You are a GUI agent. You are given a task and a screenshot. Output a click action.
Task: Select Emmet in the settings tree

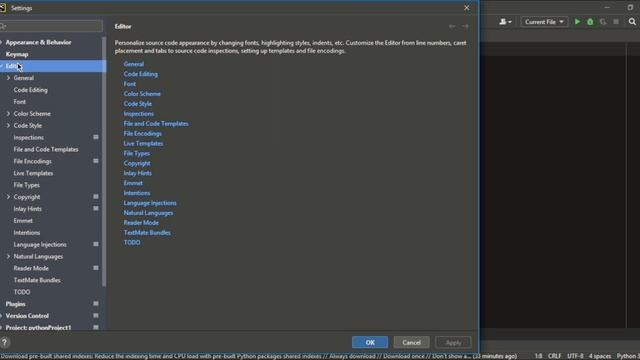click(23, 220)
